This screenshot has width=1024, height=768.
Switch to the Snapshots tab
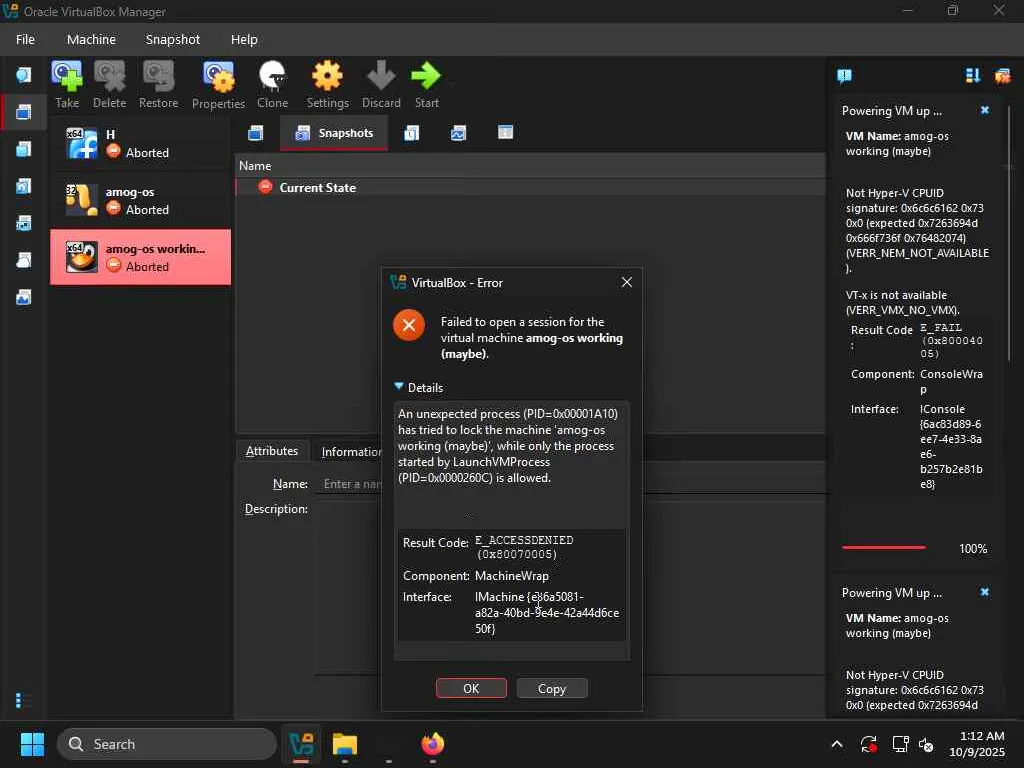[x=334, y=133]
